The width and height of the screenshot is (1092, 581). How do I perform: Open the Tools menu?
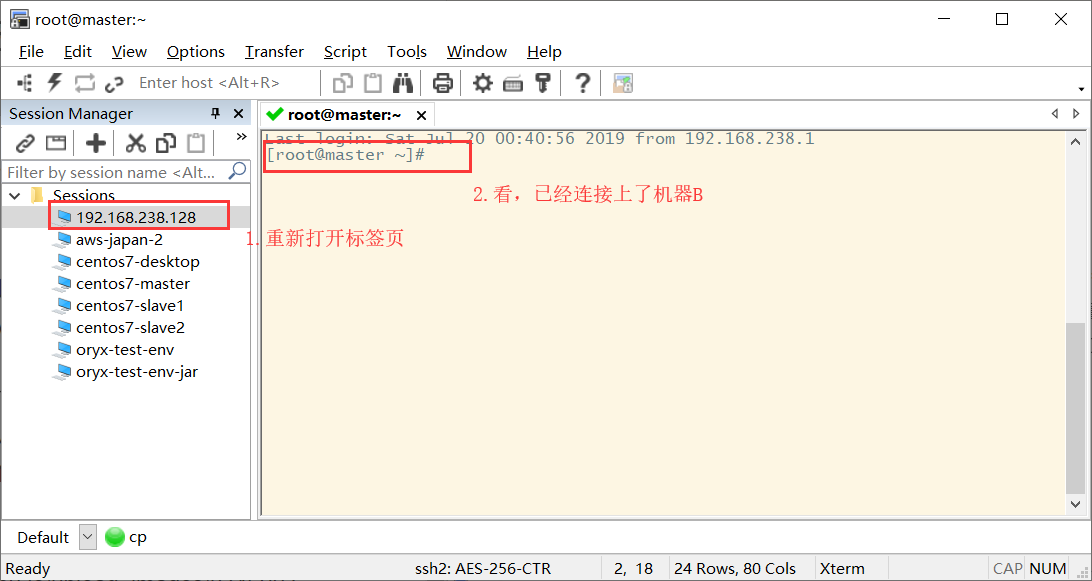[407, 52]
